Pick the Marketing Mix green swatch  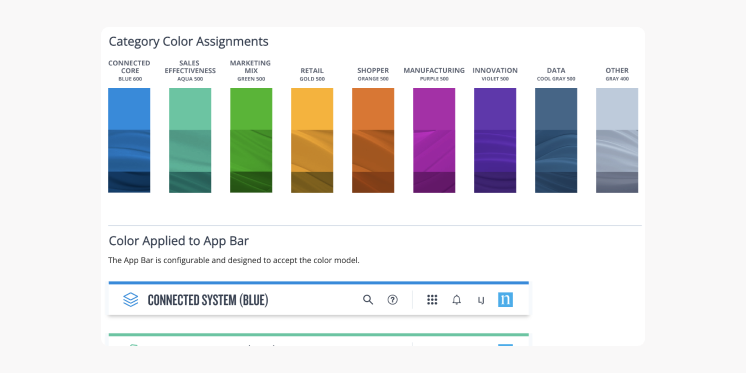[x=251, y=140]
